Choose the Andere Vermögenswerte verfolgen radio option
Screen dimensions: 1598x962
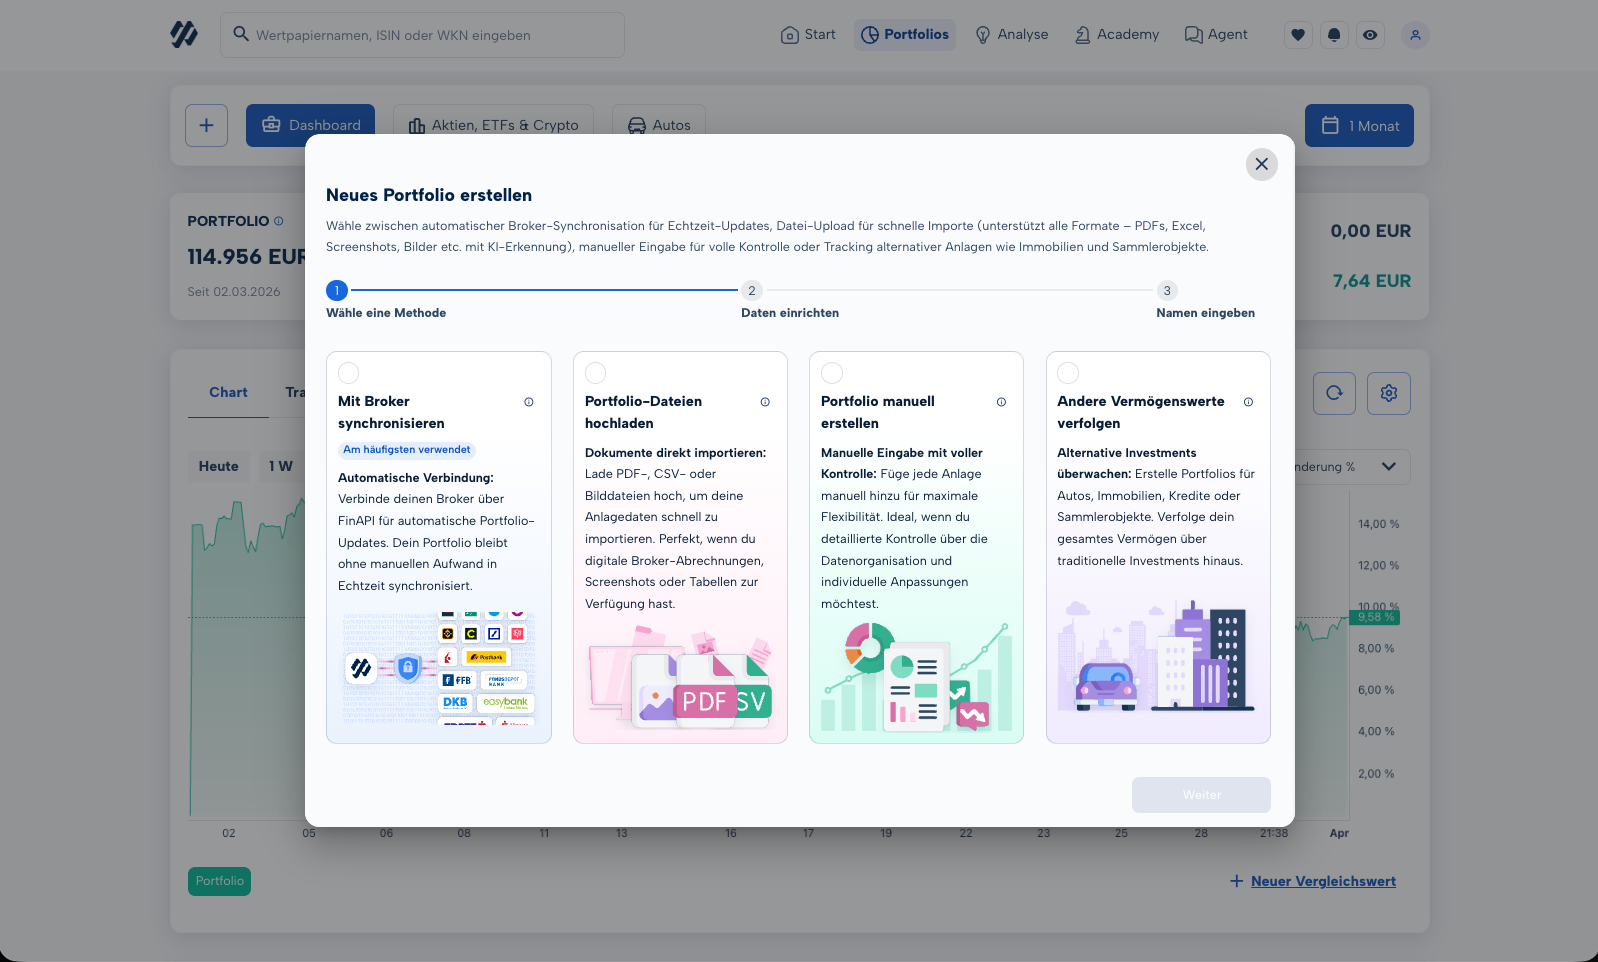[x=1068, y=373]
